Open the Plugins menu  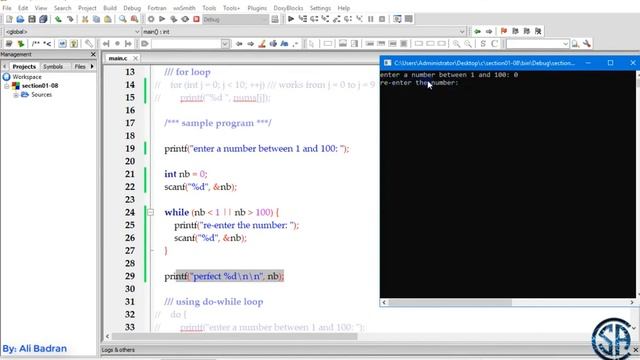pyautogui.click(x=257, y=8)
